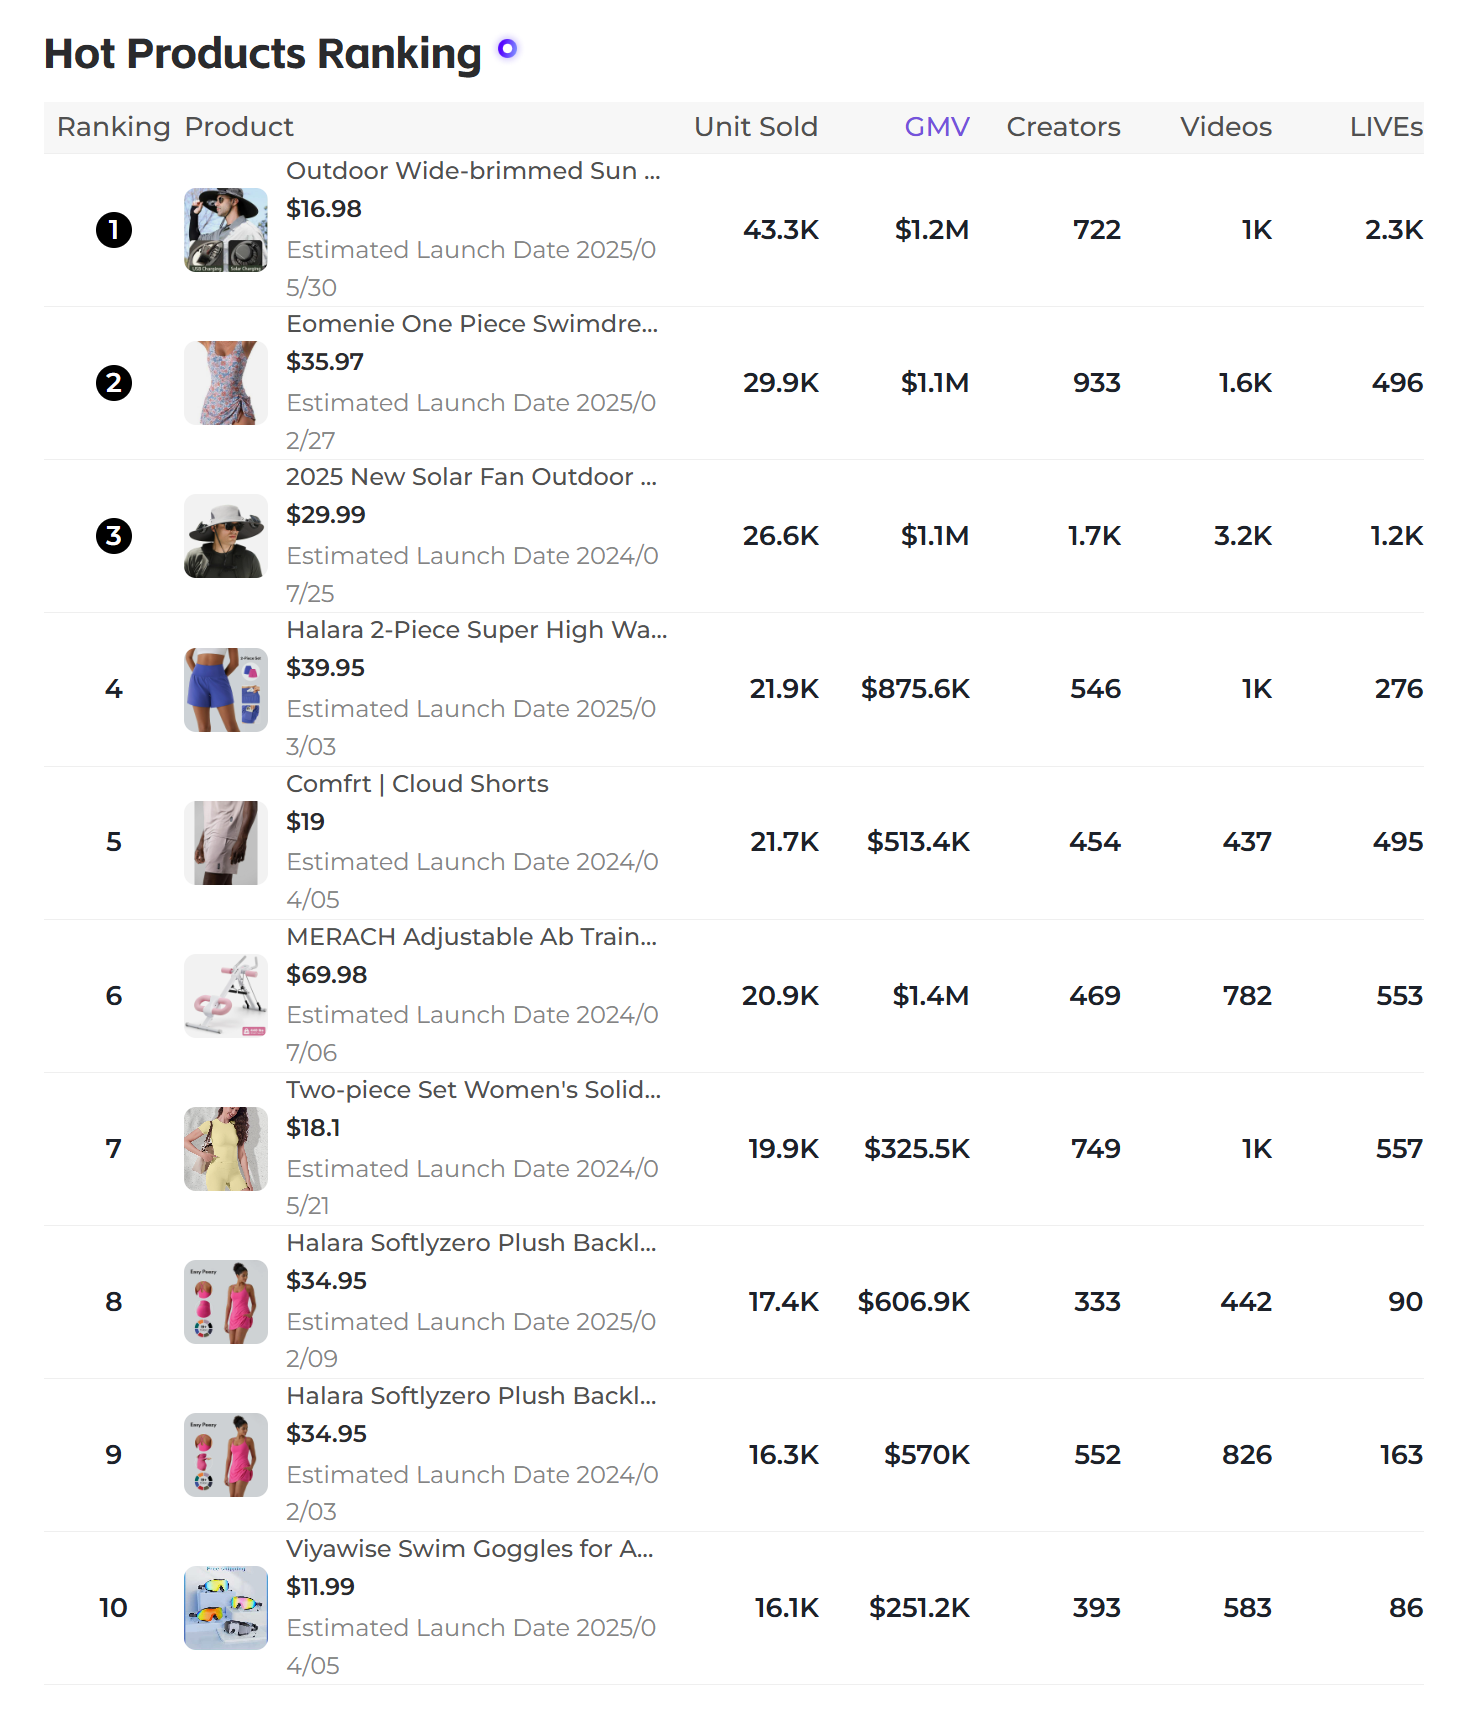Open the Comfrt Cloud Shorts thumbnail
Screen dimensions: 1472x1718
(x=226, y=842)
